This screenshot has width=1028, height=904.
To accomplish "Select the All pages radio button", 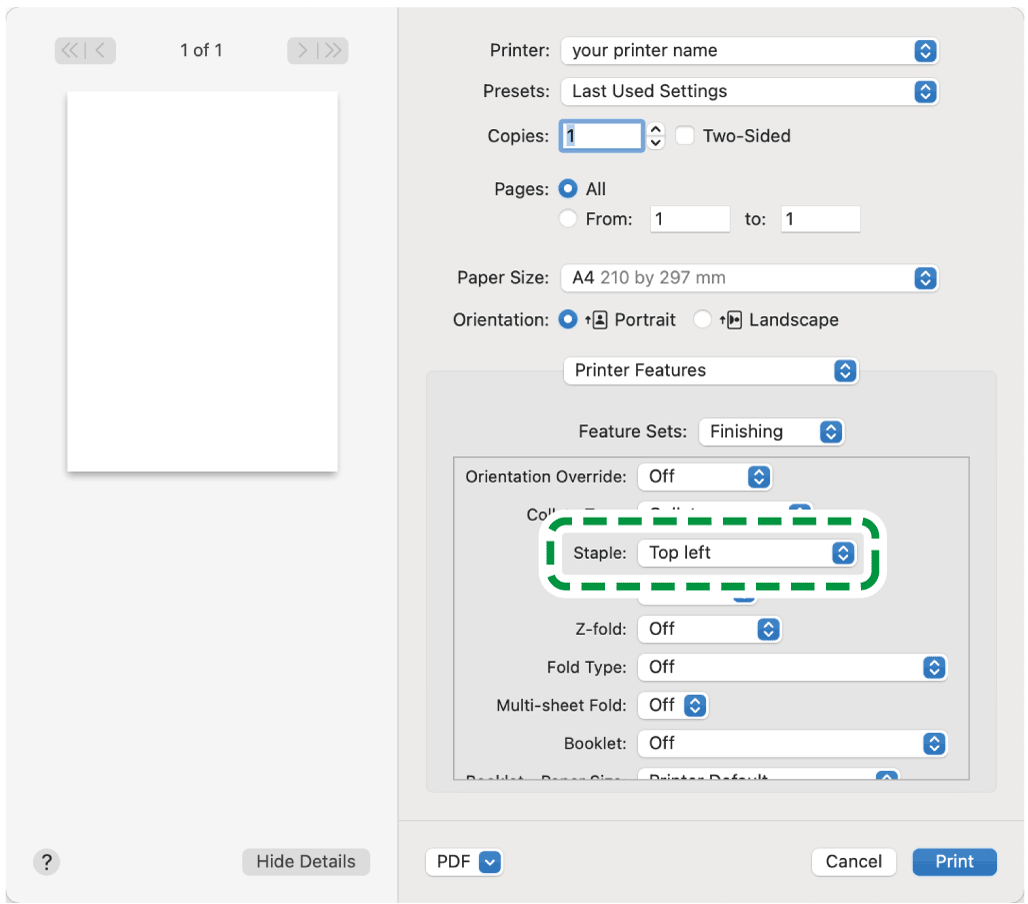I will click(x=568, y=189).
